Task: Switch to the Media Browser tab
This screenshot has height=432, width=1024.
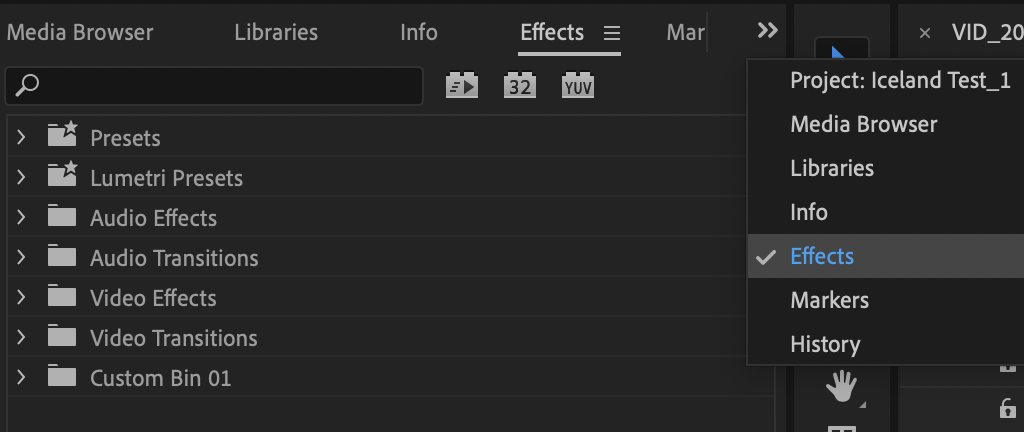Action: point(80,33)
